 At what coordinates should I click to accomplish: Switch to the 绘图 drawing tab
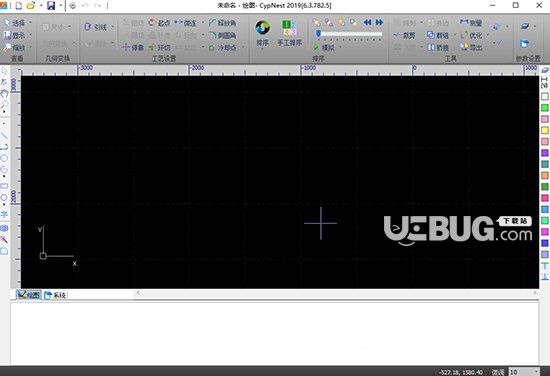pyautogui.click(x=29, y=295)
